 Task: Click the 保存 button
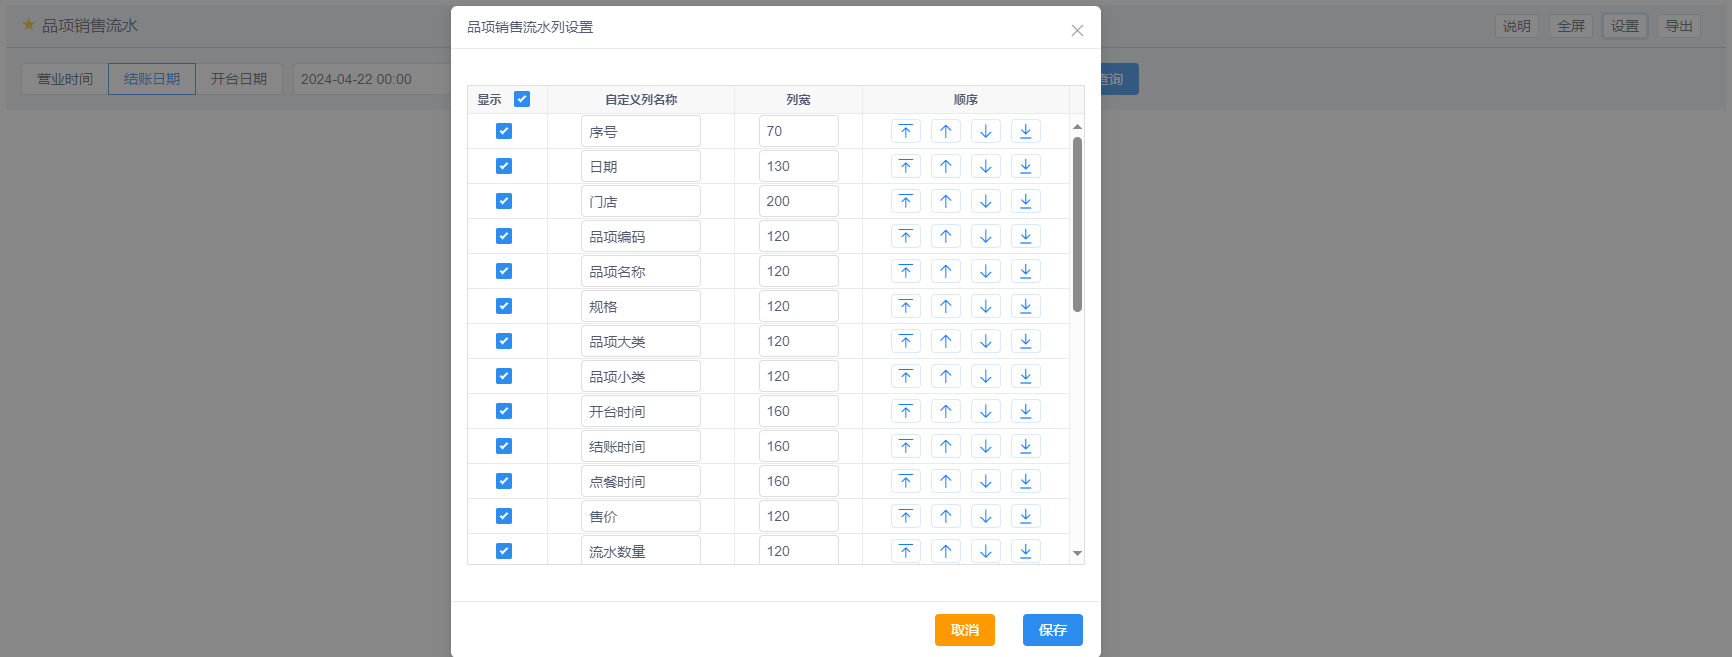click(x=1053, y=630)
